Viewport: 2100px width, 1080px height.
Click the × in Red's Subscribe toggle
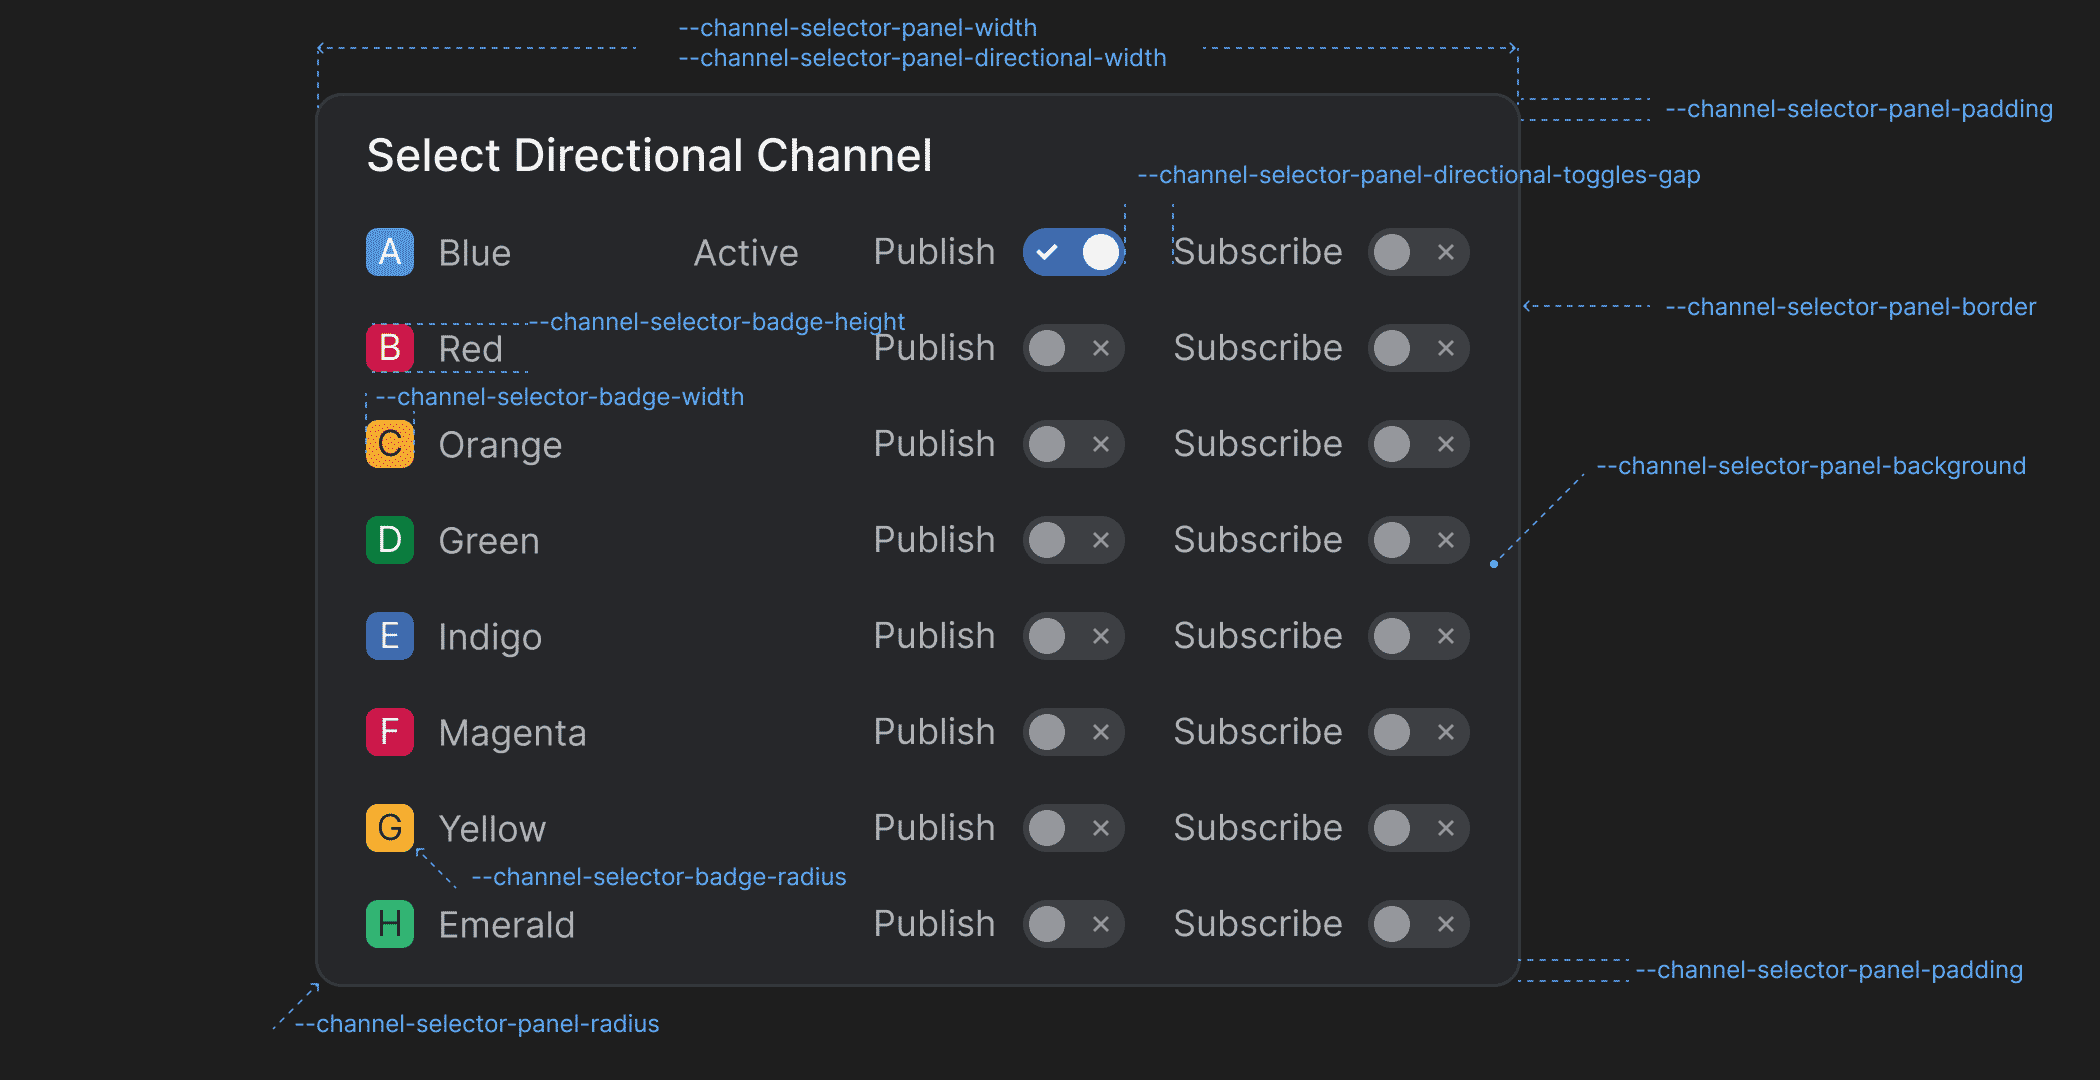pos(1445,348)
